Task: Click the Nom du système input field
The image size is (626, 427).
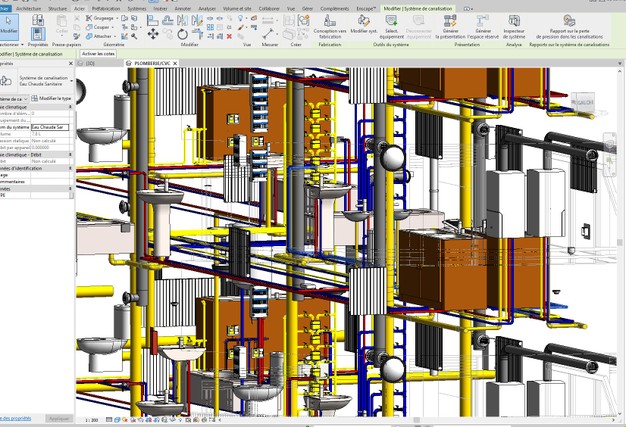Action: (x=51, y=127)
